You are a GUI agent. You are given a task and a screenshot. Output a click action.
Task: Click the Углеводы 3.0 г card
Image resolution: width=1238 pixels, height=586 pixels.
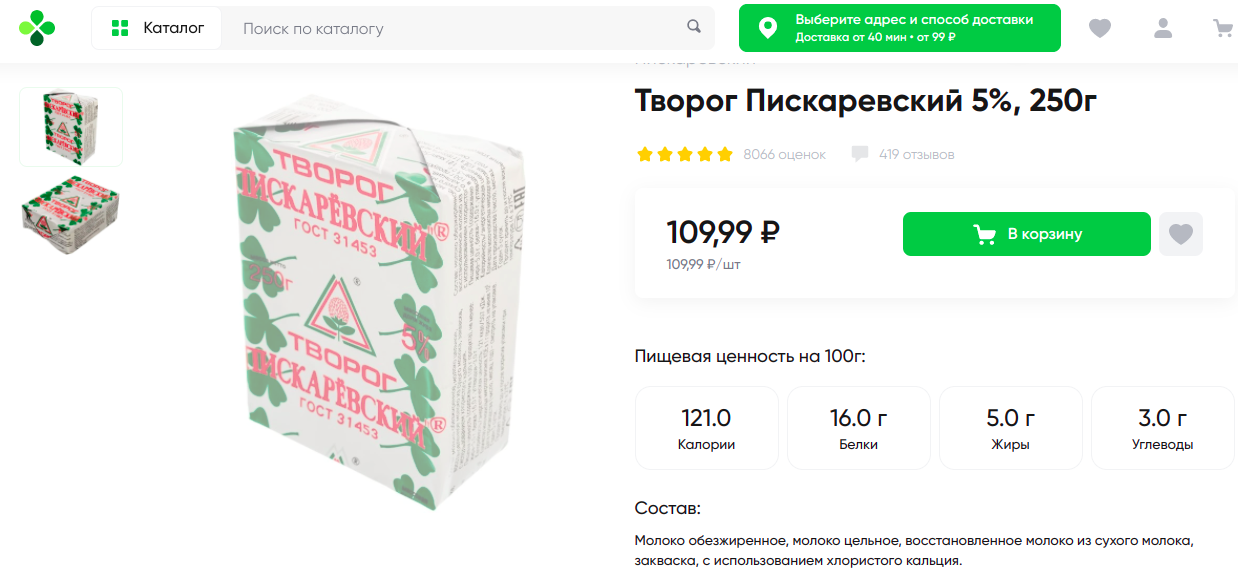tap(1162, 428)
